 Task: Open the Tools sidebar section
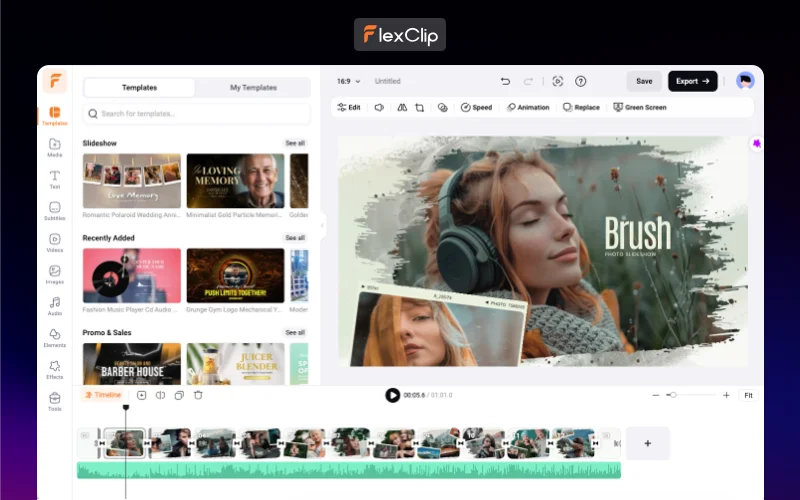click(55, 402)
